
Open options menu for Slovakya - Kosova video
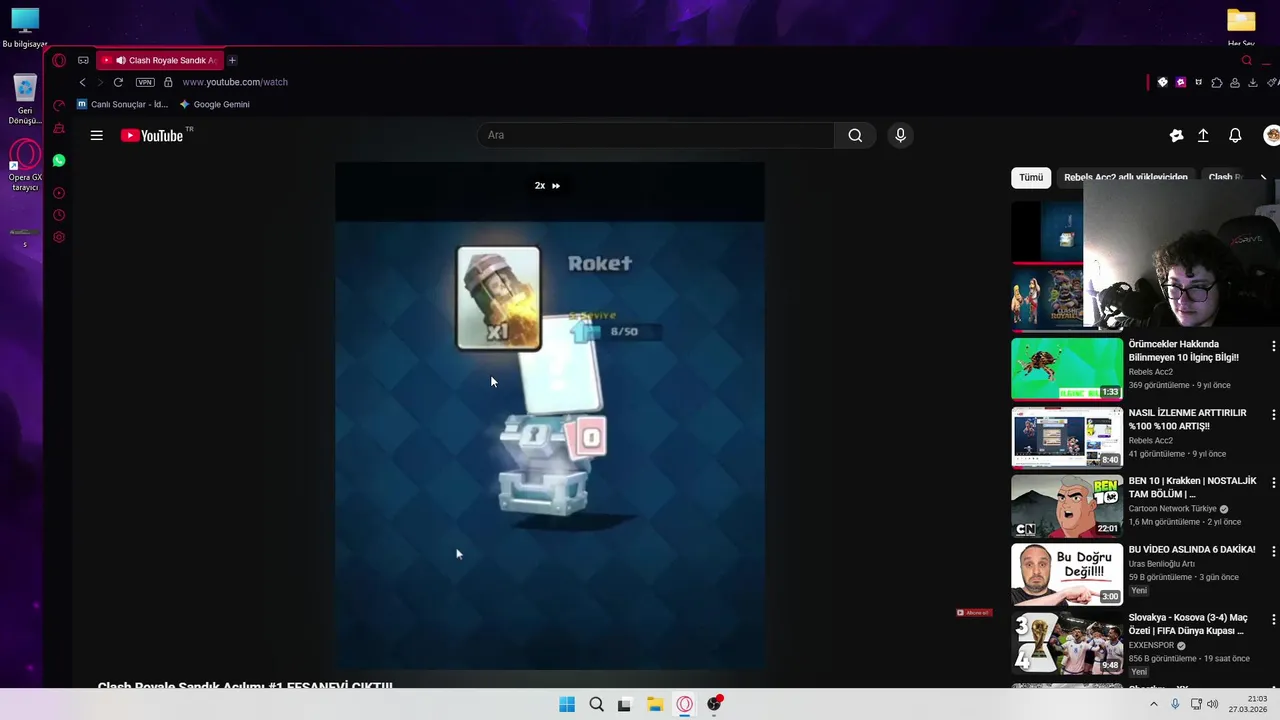click(1273, 620)
